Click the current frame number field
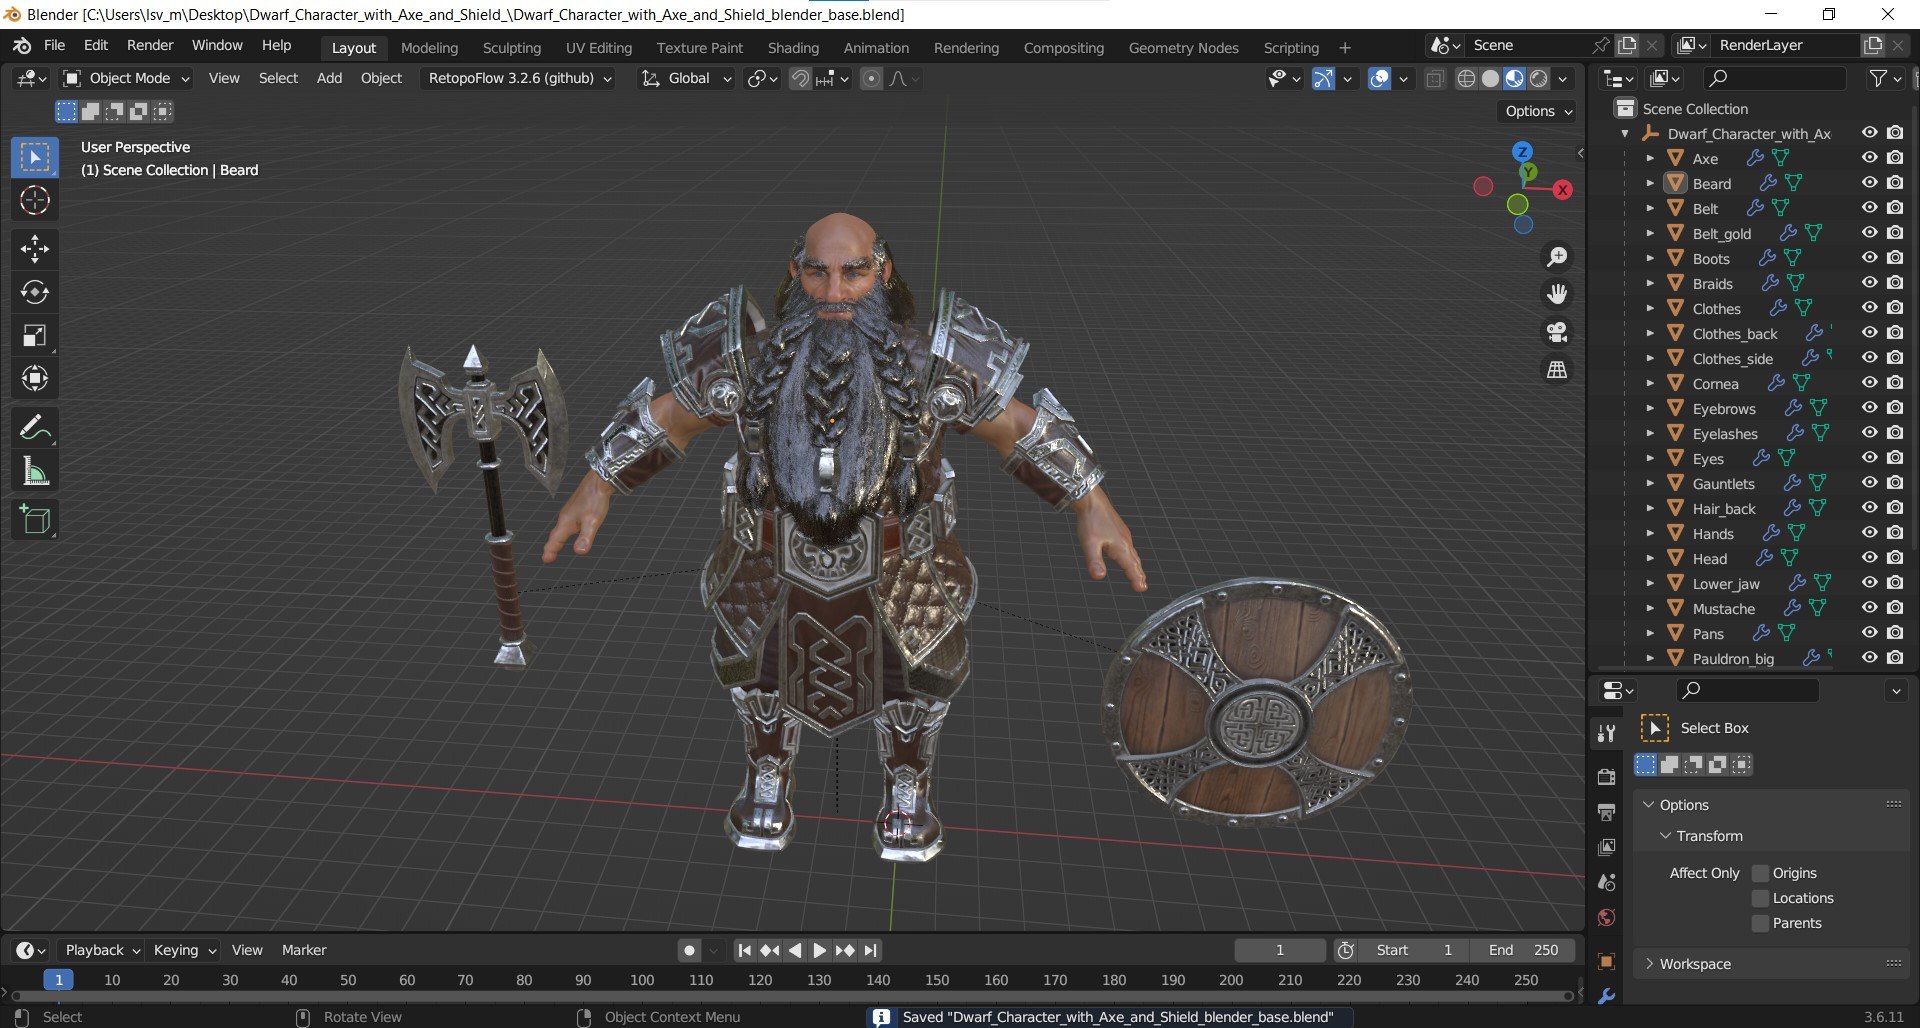 (x=1279, y=950)
